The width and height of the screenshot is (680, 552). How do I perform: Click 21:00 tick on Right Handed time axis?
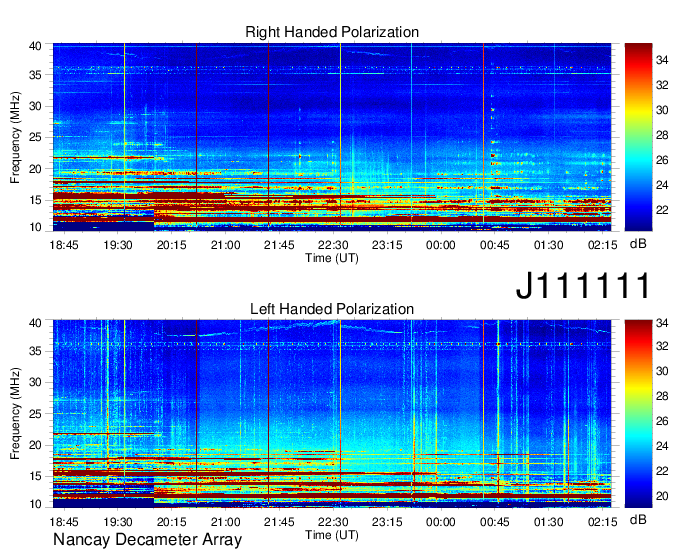tap(226, 245)
